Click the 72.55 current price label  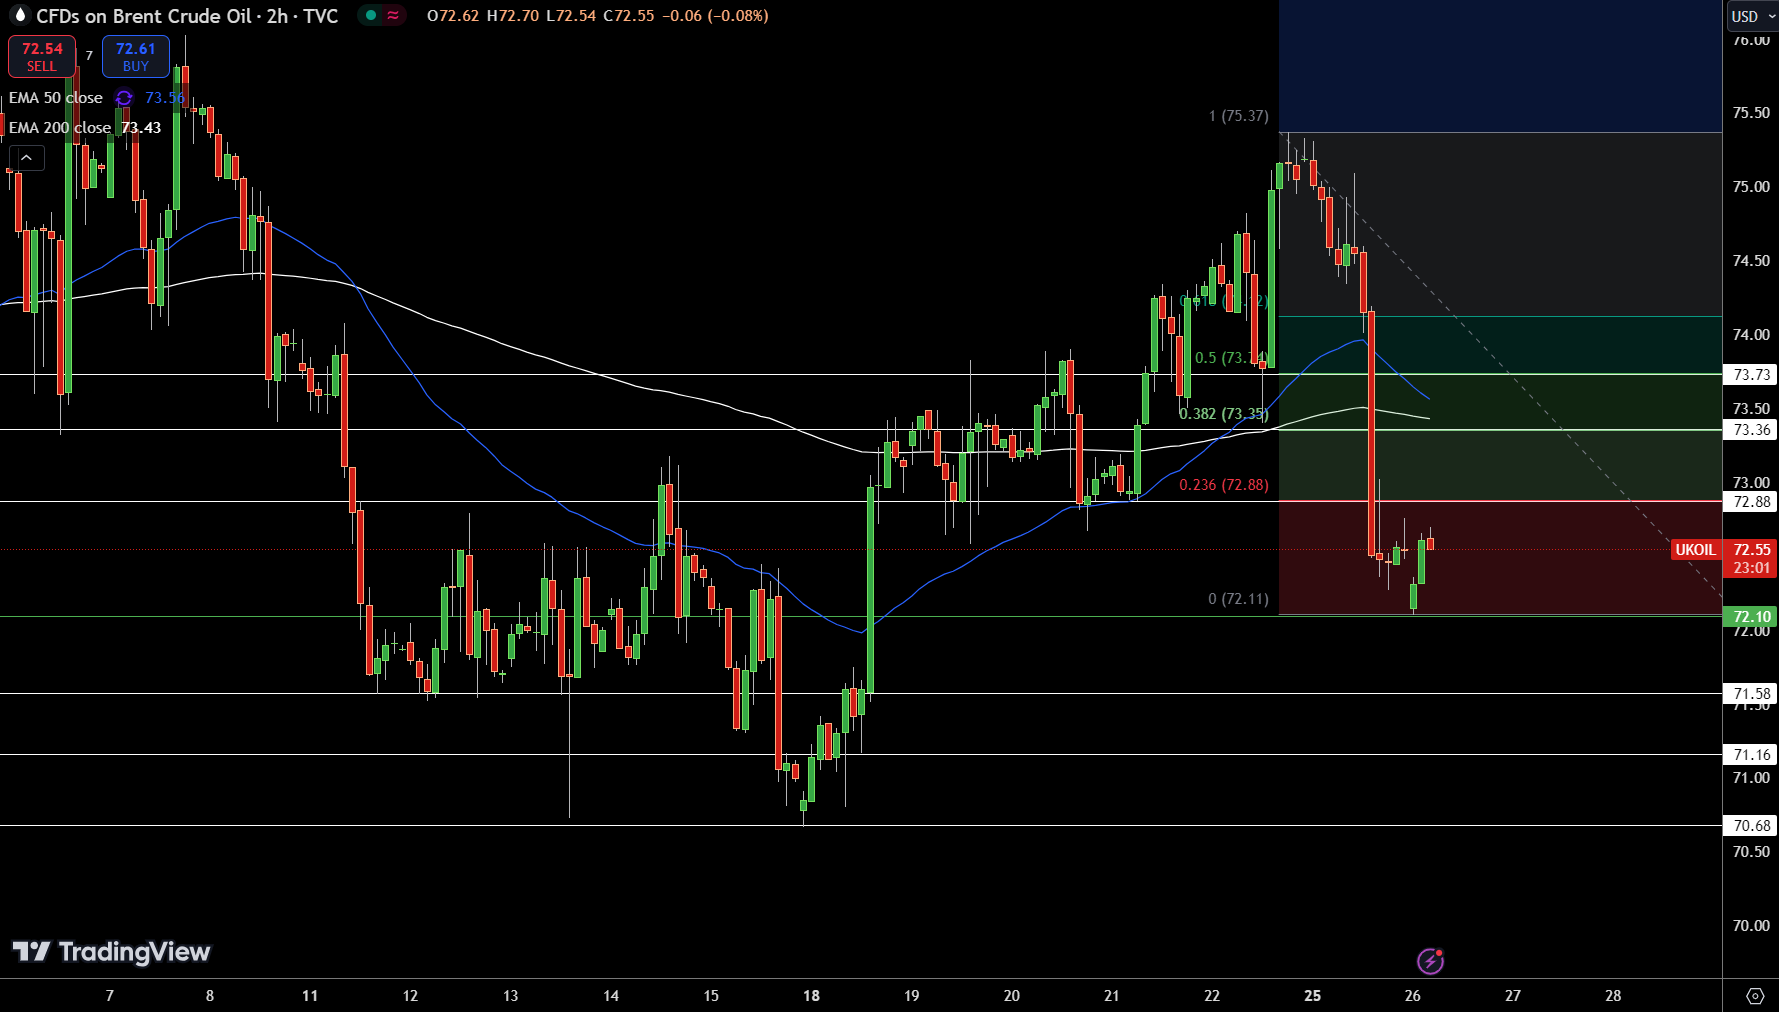[x=1751, y=550]
